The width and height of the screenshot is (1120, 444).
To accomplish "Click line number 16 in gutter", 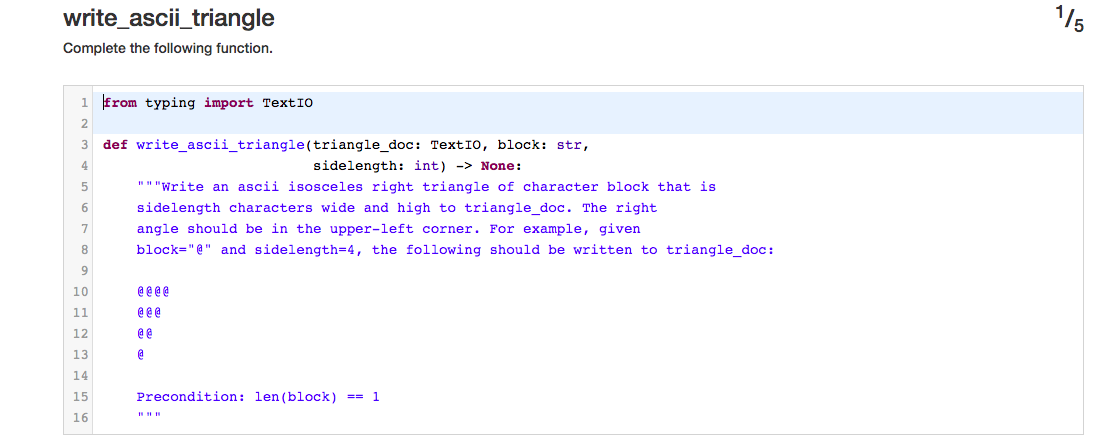I will click(81, 418).
